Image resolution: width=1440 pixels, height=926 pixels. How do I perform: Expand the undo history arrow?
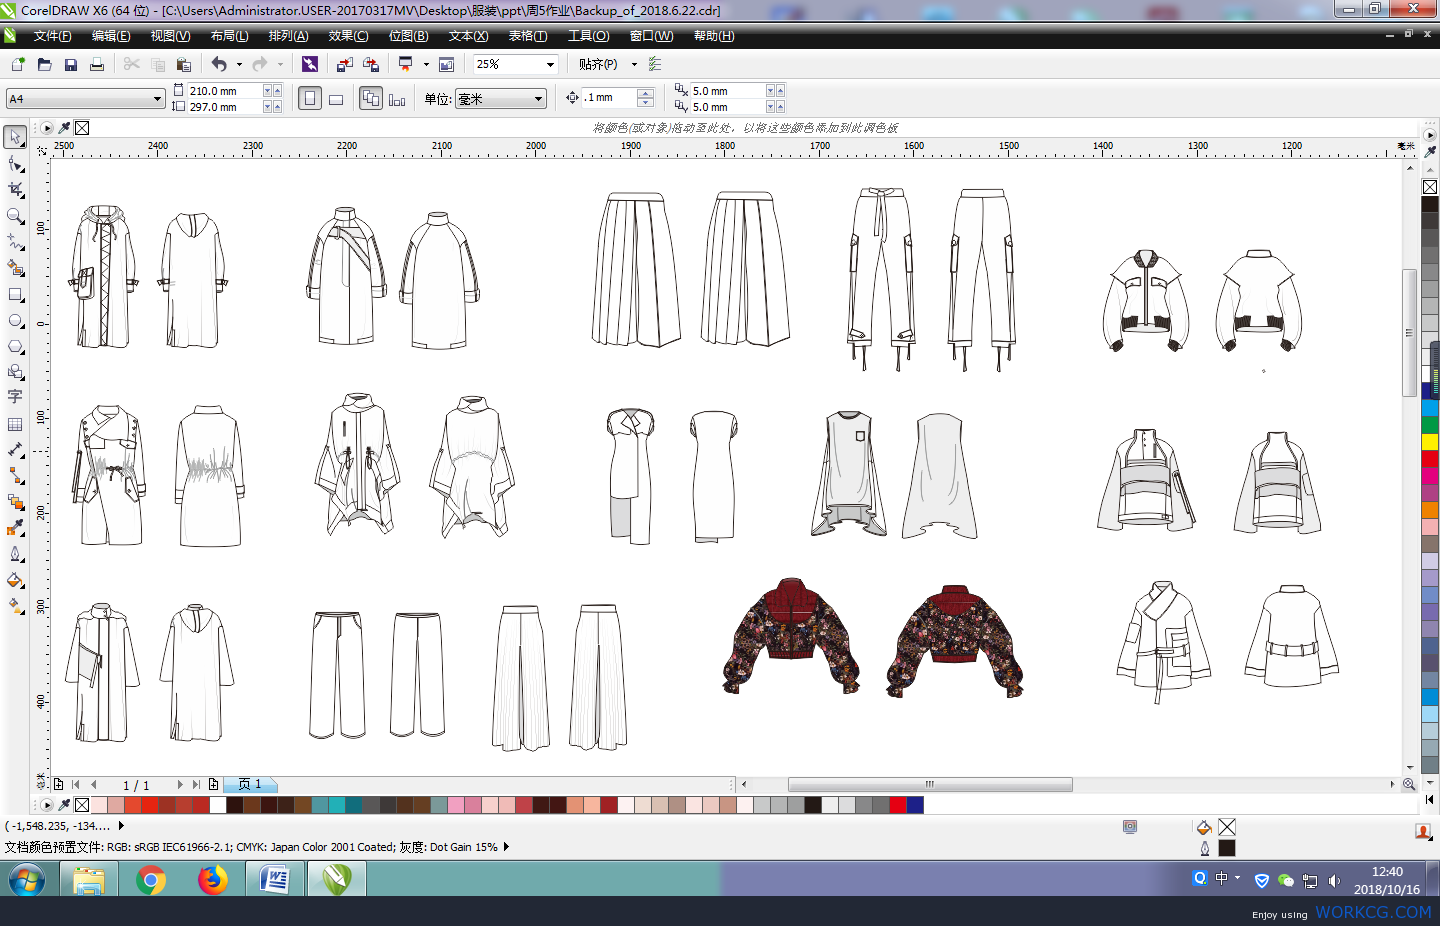point(239,64)
